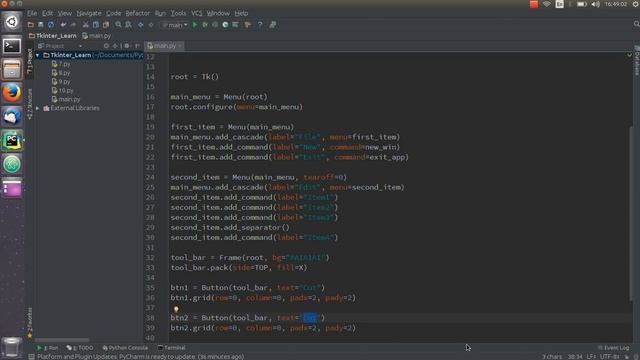Open the Run tool window tab
Viewport: 640px width, 360px height.
tap(48, 348)
